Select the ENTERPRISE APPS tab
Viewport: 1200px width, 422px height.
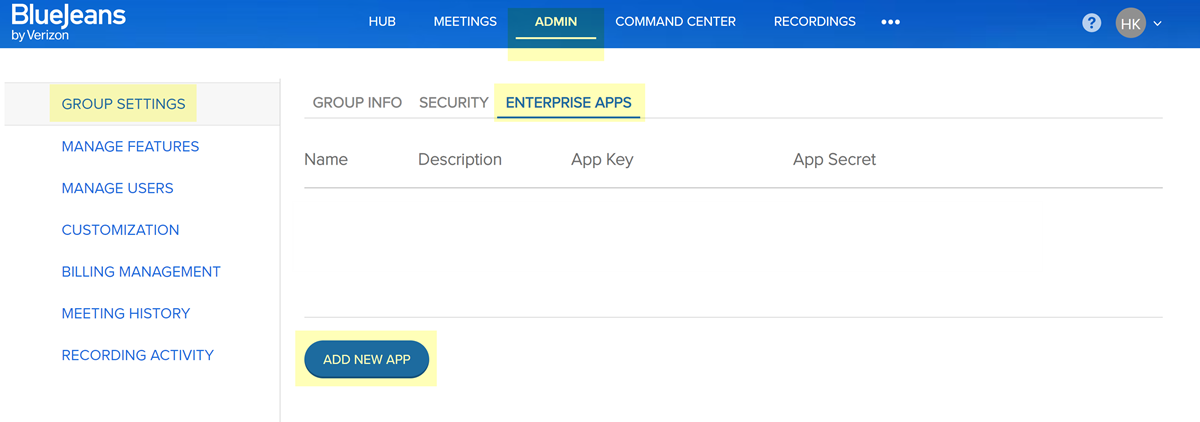click(x=569, y=103)
